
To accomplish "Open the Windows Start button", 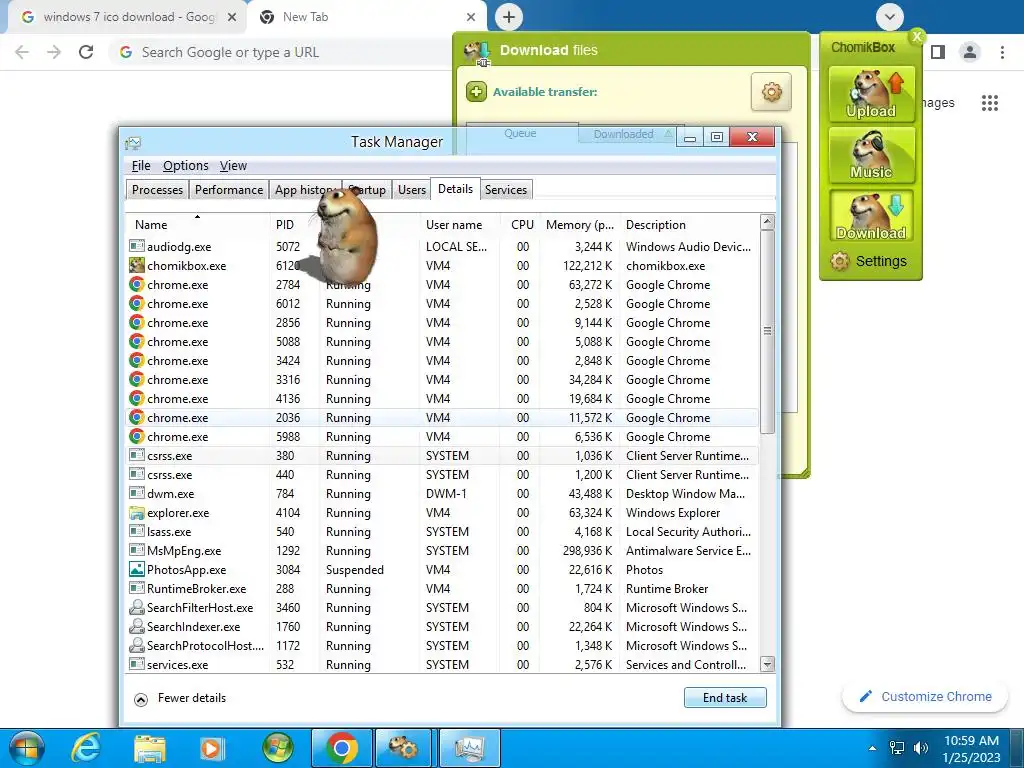I will click(26, 748).
